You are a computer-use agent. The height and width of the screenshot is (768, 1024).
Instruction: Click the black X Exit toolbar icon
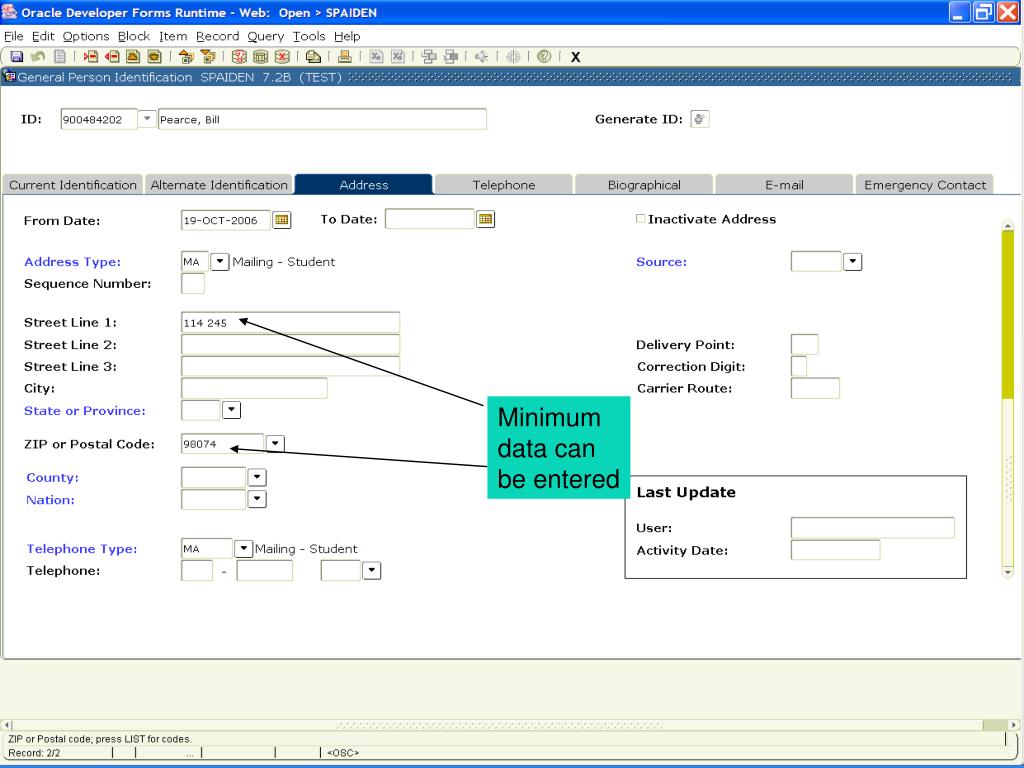point(575,57)
